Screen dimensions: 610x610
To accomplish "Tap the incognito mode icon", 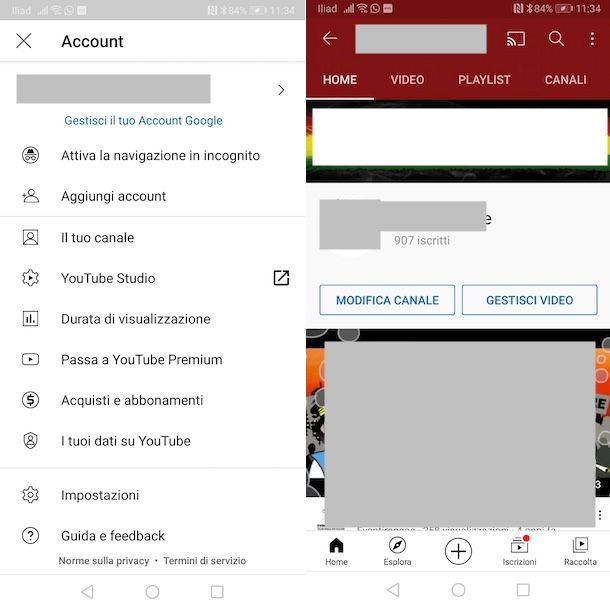I will tap(30, 155).
